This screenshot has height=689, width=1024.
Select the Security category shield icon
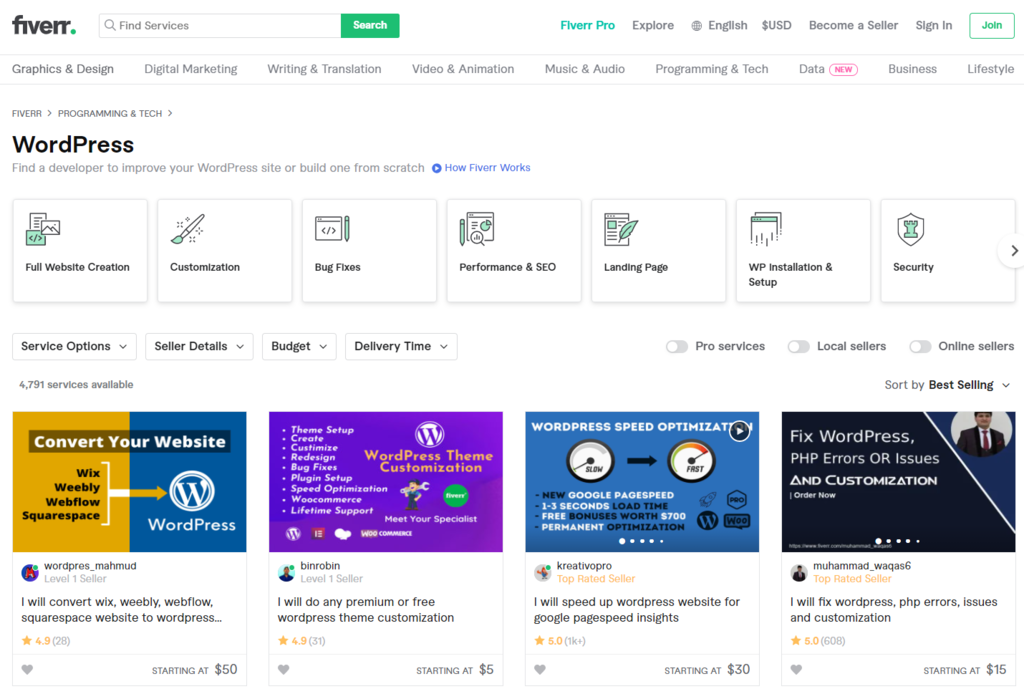point(912,228)
